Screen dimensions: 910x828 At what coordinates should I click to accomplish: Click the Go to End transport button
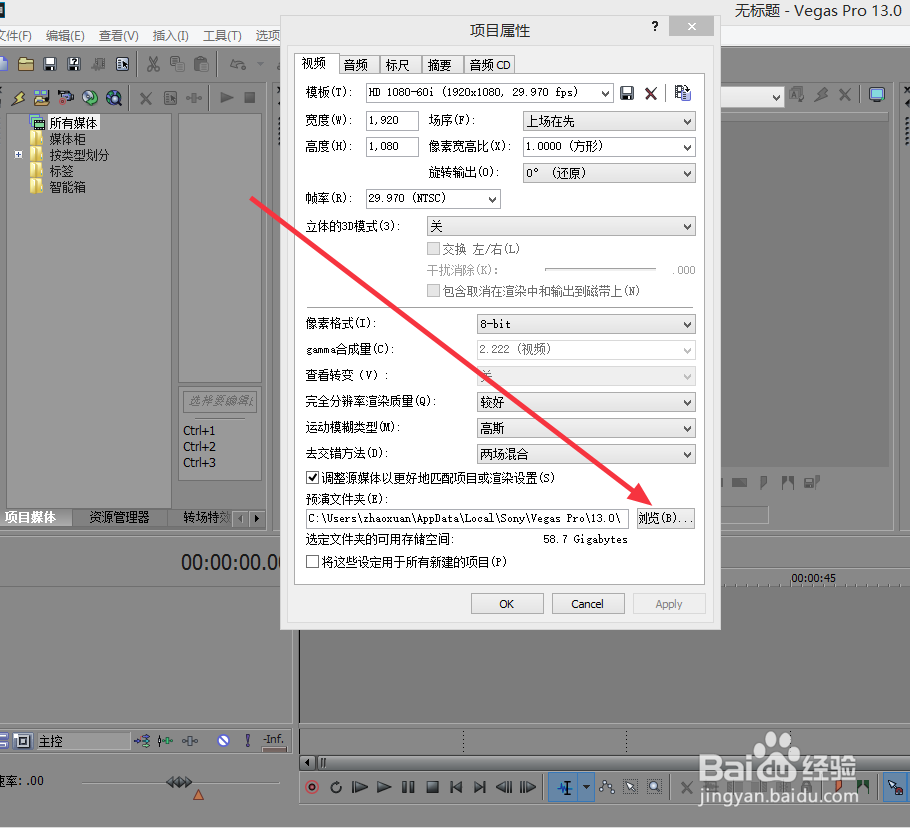(x=480, y=787)
